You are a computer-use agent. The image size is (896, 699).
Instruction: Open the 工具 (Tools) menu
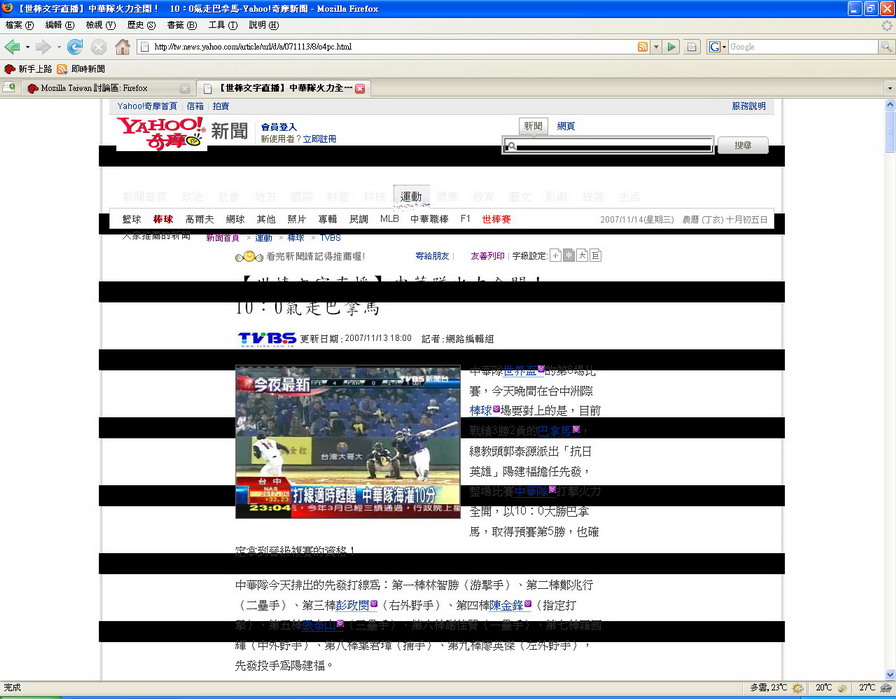coord(223,25)
